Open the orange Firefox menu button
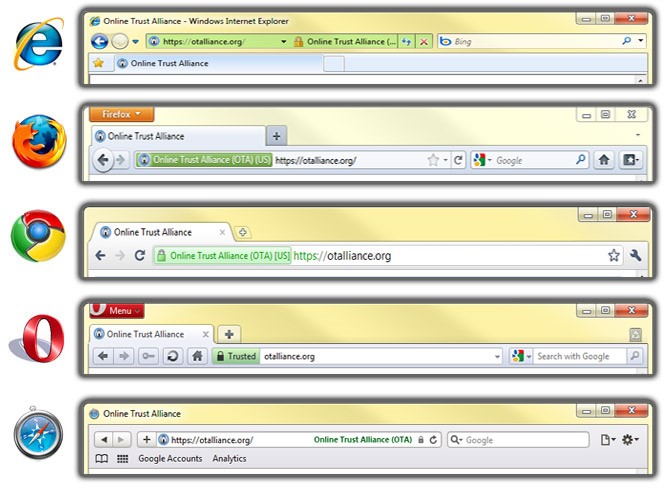The height and width of the screenshot is (489, 672). coord(122,114)
